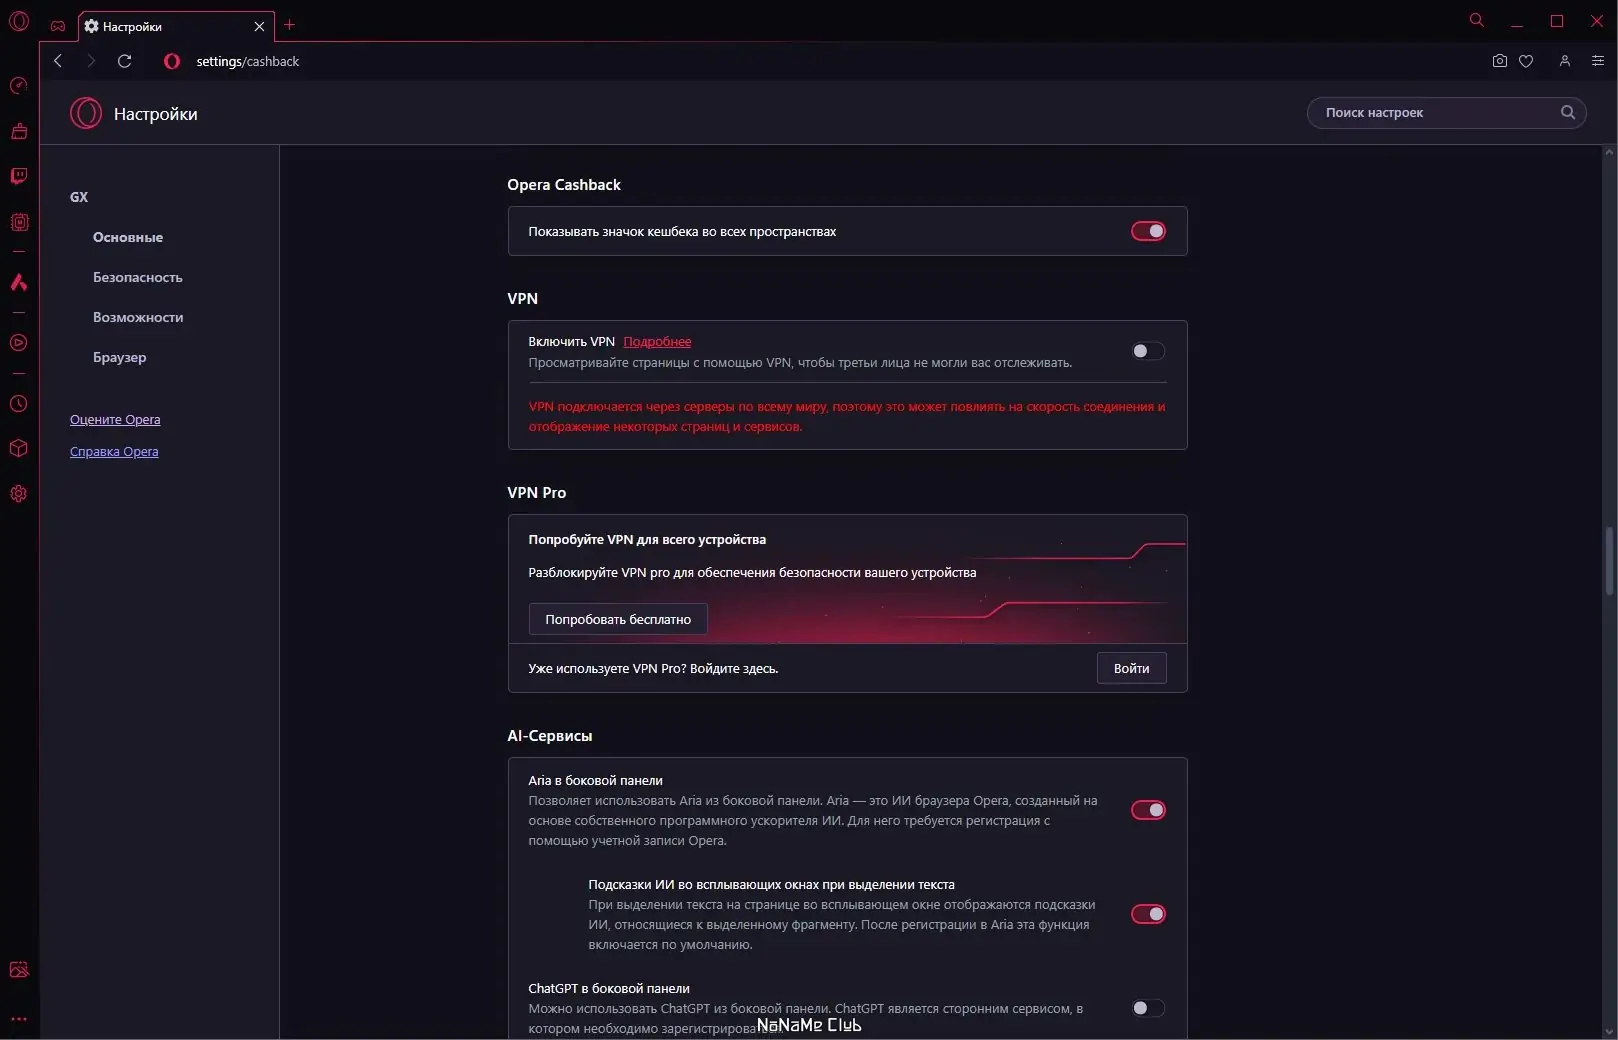Click the Поиск настроек search field
Viewport: 1618px width, 1040px height.
pyautogui.click(x=1435, y=113)
